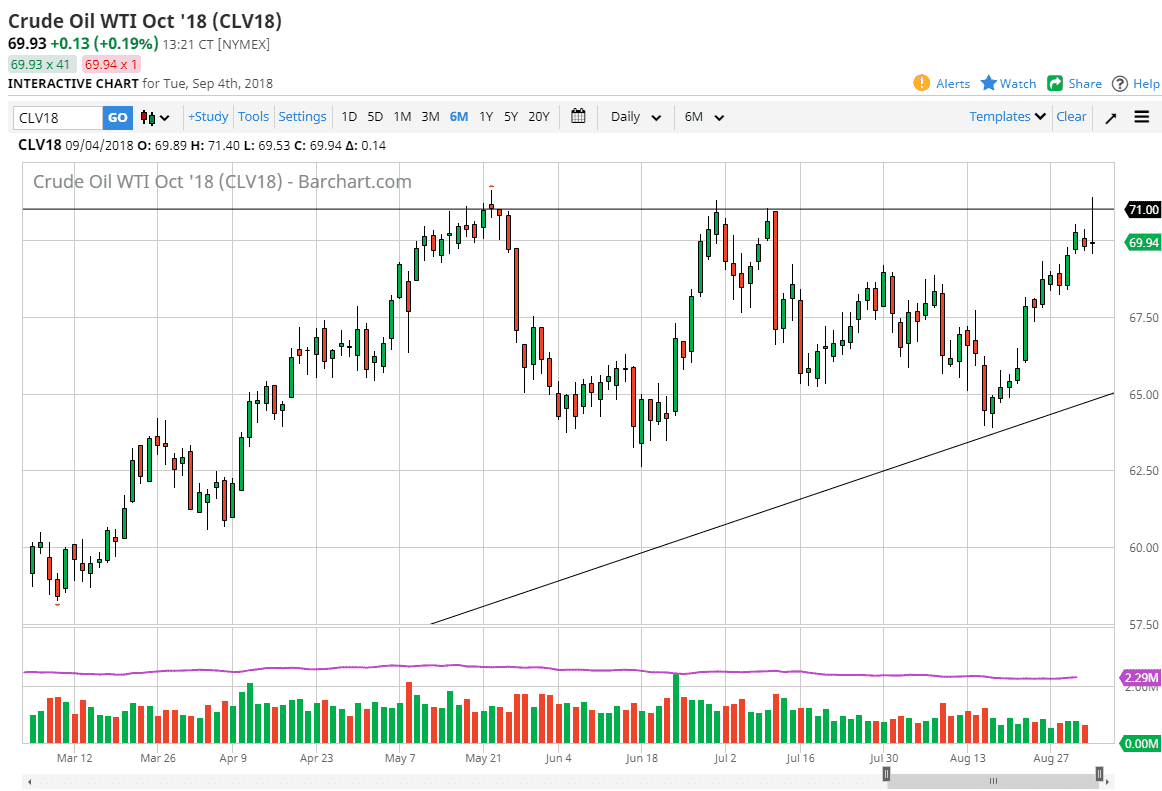The width and height of the screenshot is (1162, 791).
Task: Open the 6M range dropdown
Action: 703,117
